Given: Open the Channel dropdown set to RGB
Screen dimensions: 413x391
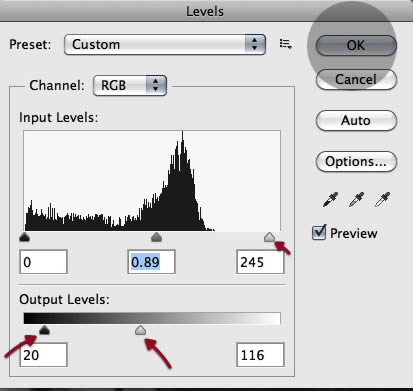Looking at the screenshot, I should [130, 85].
